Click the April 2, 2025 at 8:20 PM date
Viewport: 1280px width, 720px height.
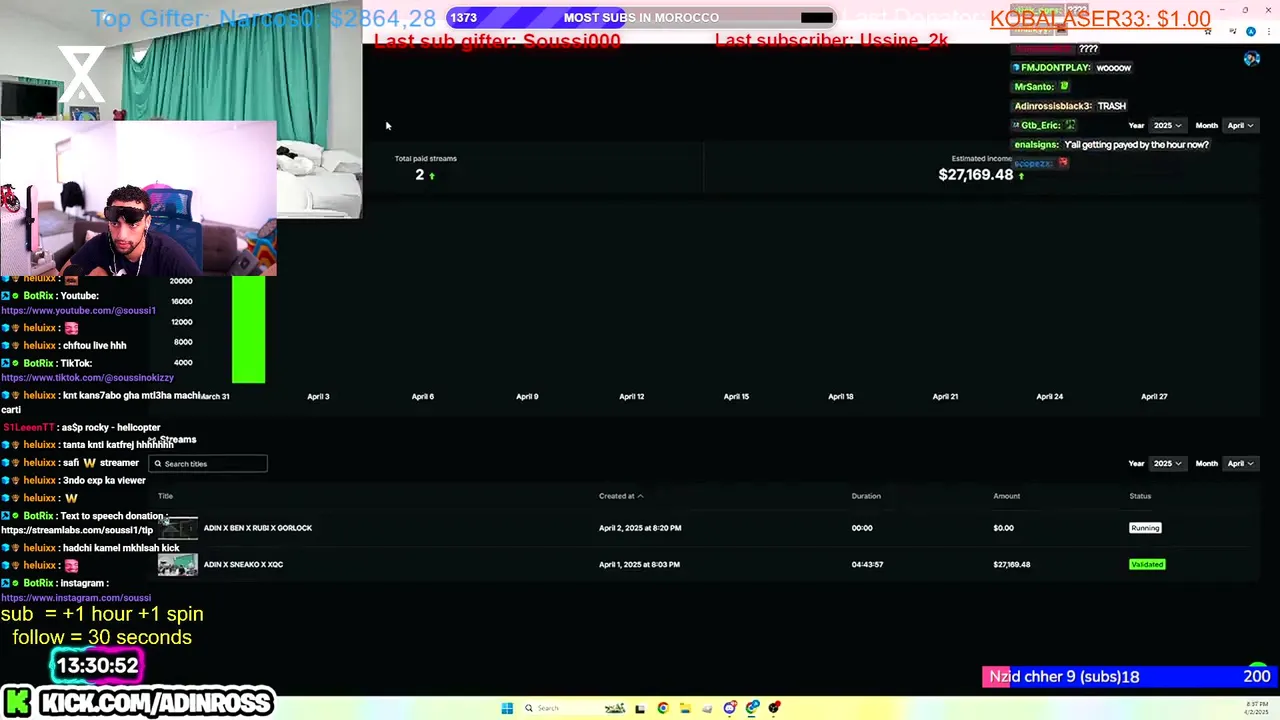coord(640,528)
